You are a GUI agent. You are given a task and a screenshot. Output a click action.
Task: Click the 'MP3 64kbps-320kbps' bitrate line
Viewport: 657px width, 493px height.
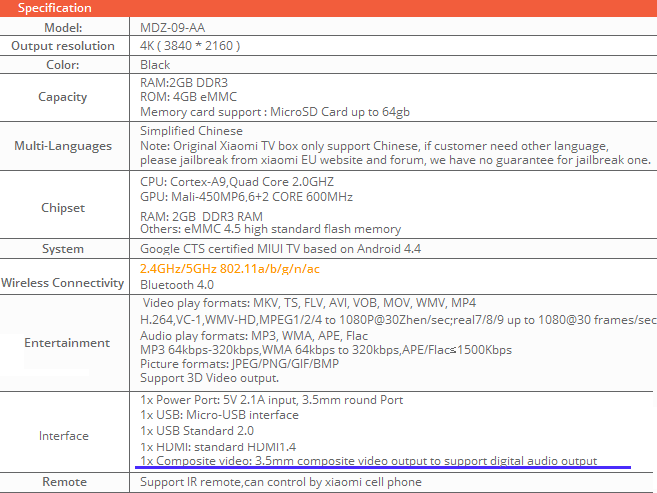[326, 350]
